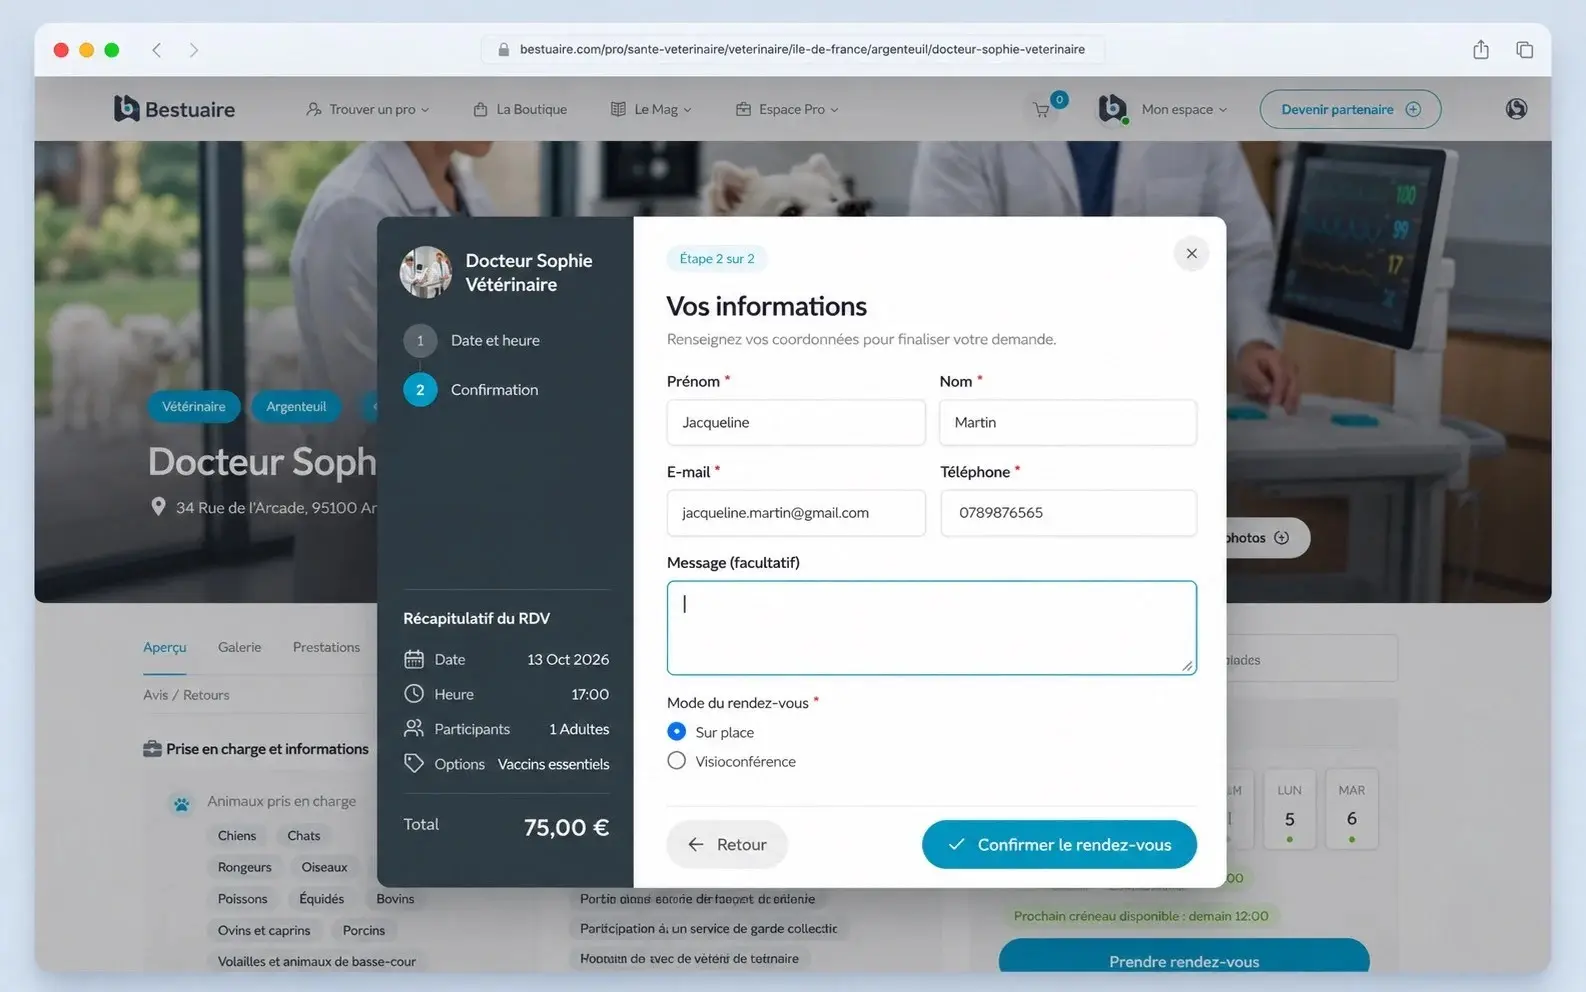Click the briefcase icon by Prise en charge
Screen dimensions: 1586x992
point(152,749)
